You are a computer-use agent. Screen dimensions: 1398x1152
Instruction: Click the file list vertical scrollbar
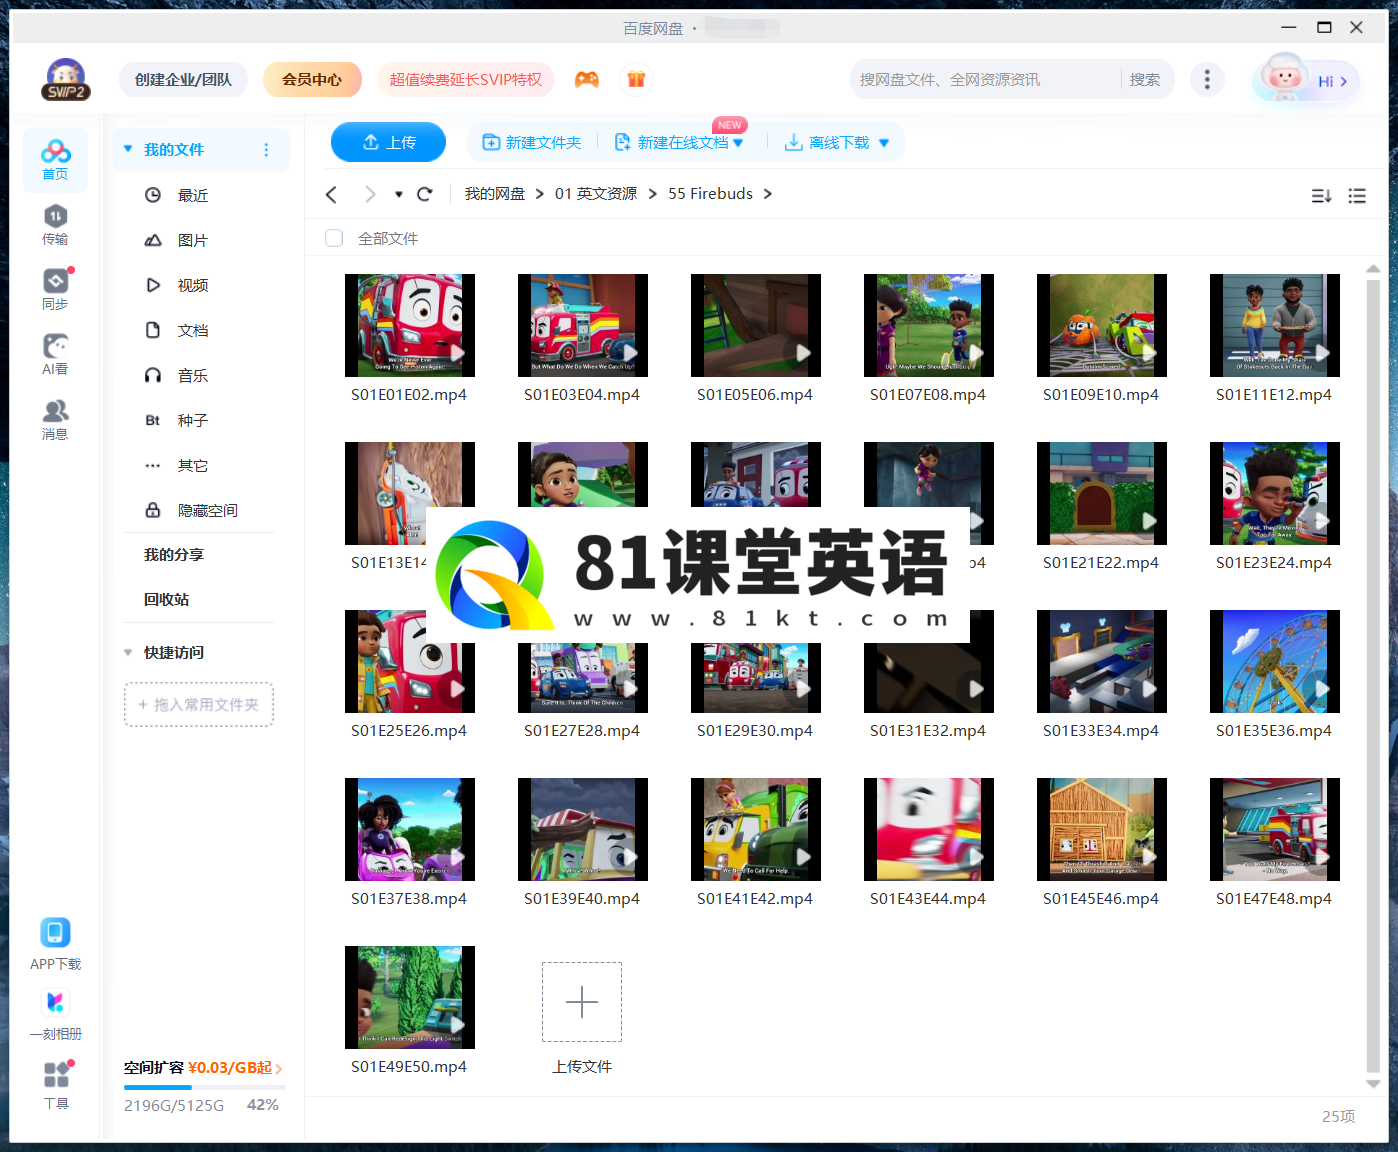[x=1373, y=675]
